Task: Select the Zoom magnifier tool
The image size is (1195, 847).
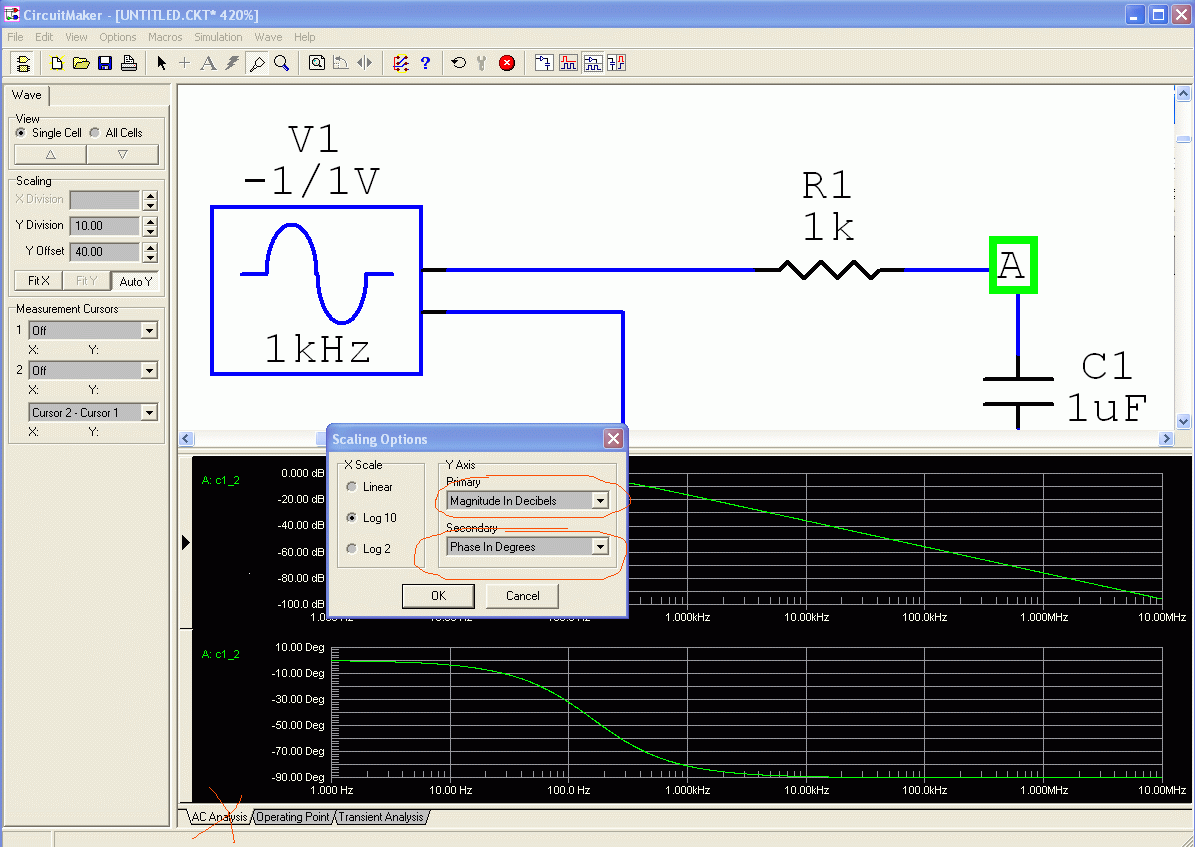Action: tap(282, 63)
